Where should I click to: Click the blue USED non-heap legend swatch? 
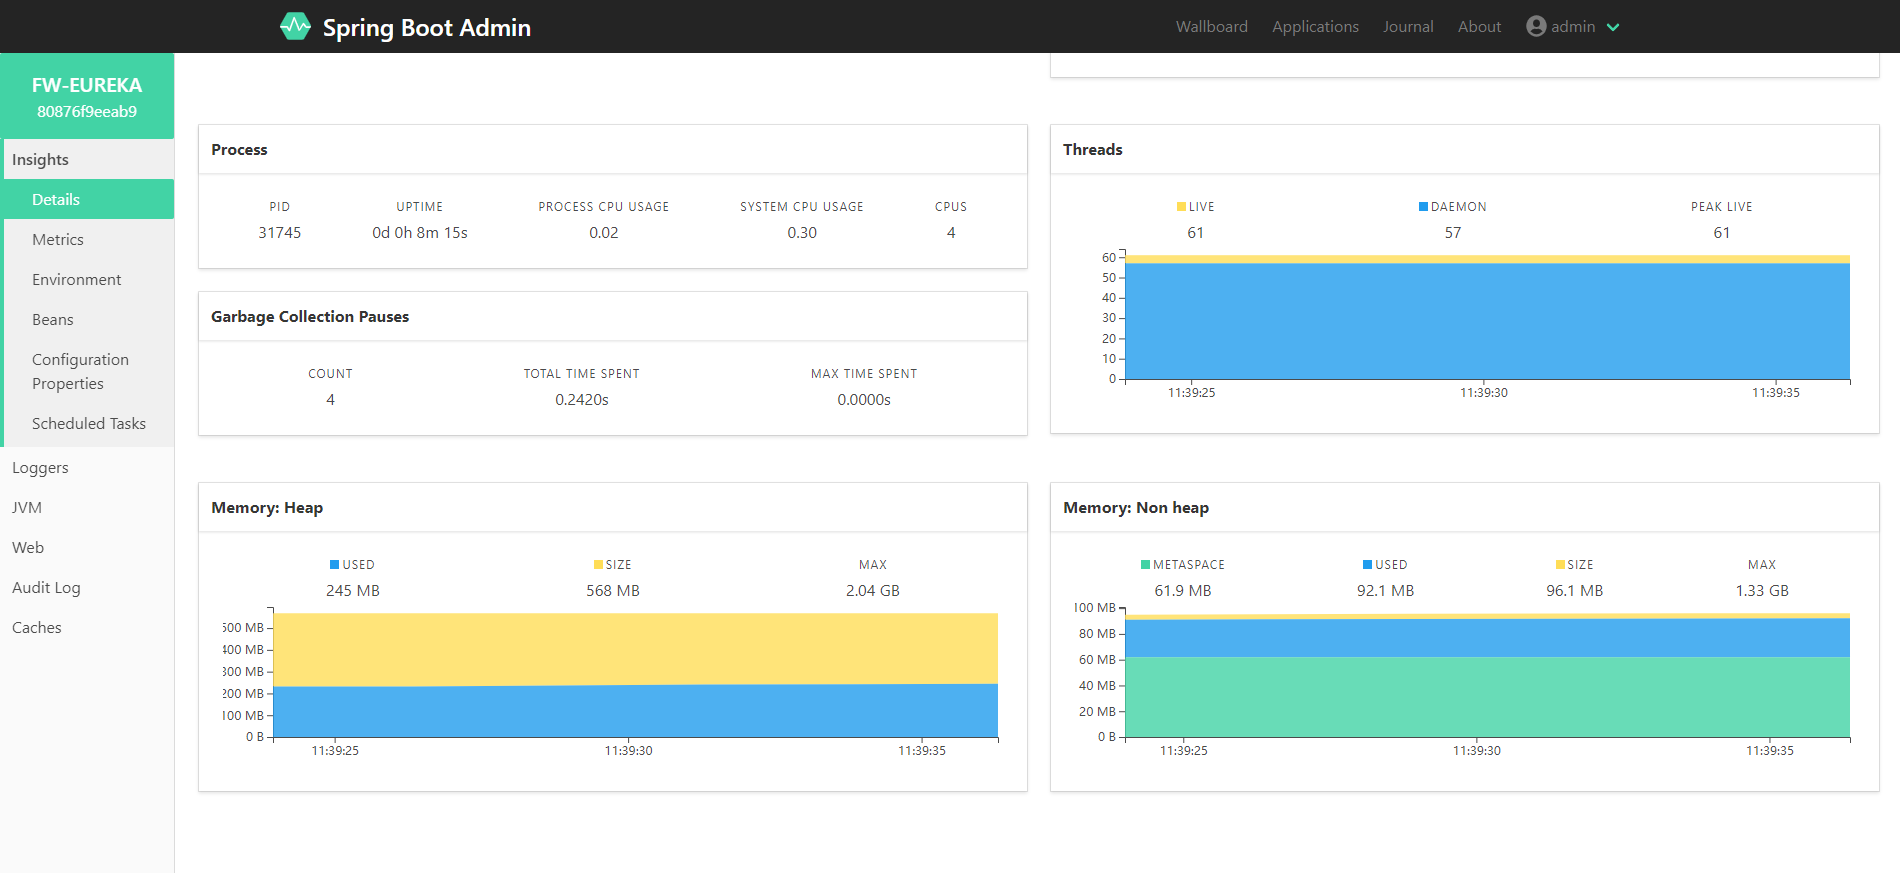click(x=1367, y=565)
